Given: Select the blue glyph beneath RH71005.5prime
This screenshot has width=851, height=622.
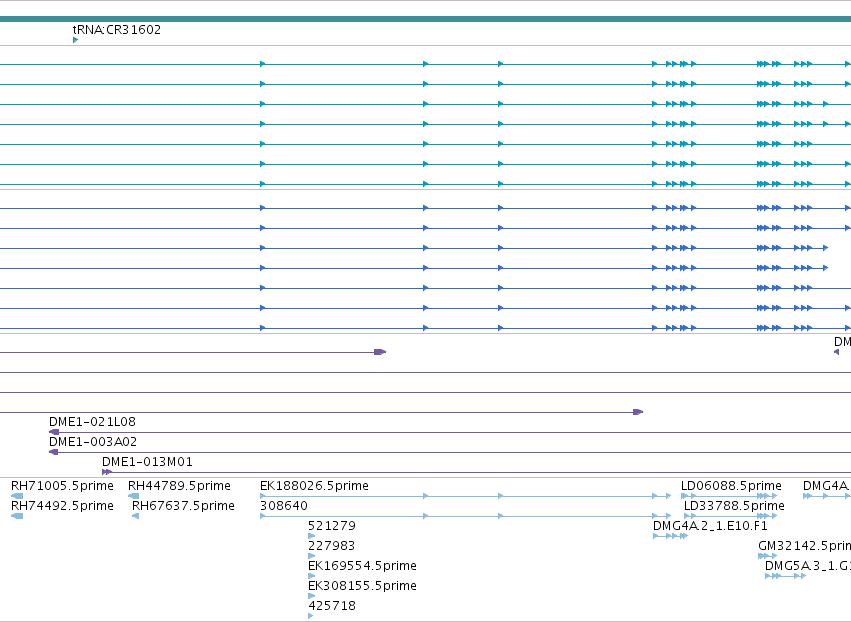Looking at the screenshot, I should [17, 496].
